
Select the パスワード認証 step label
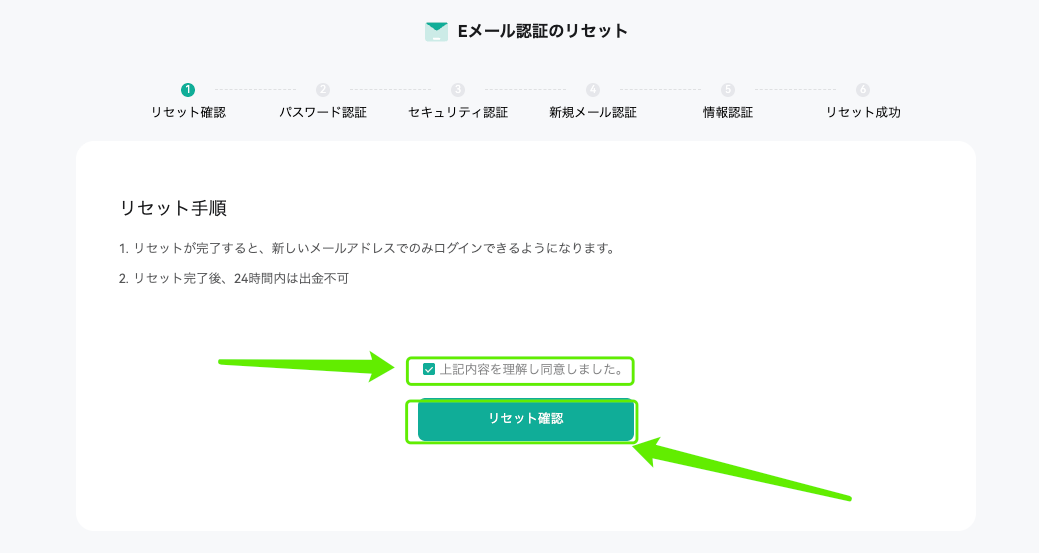[323, 113]
